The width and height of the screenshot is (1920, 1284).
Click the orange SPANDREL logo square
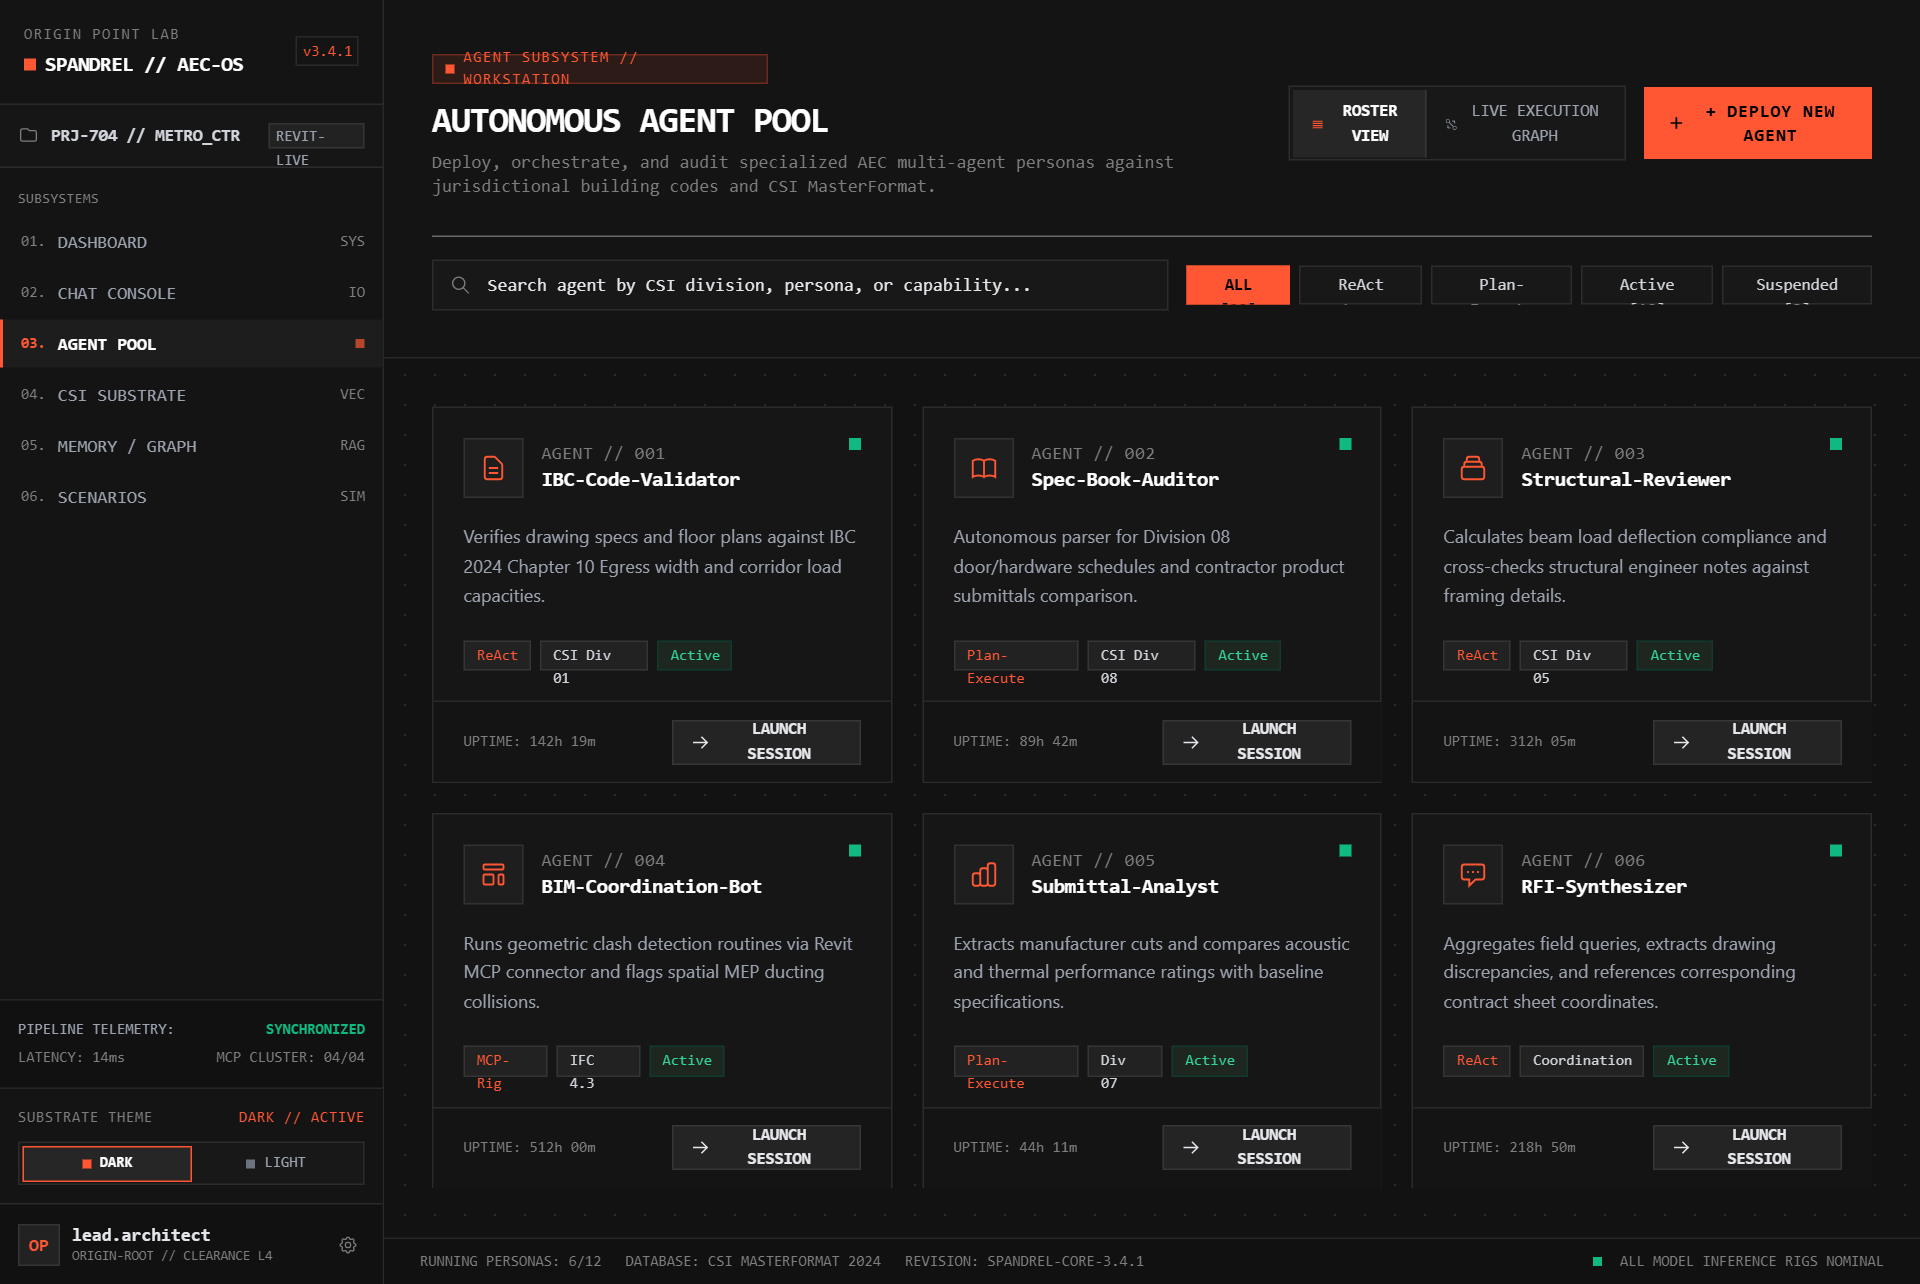click(30, 65)
